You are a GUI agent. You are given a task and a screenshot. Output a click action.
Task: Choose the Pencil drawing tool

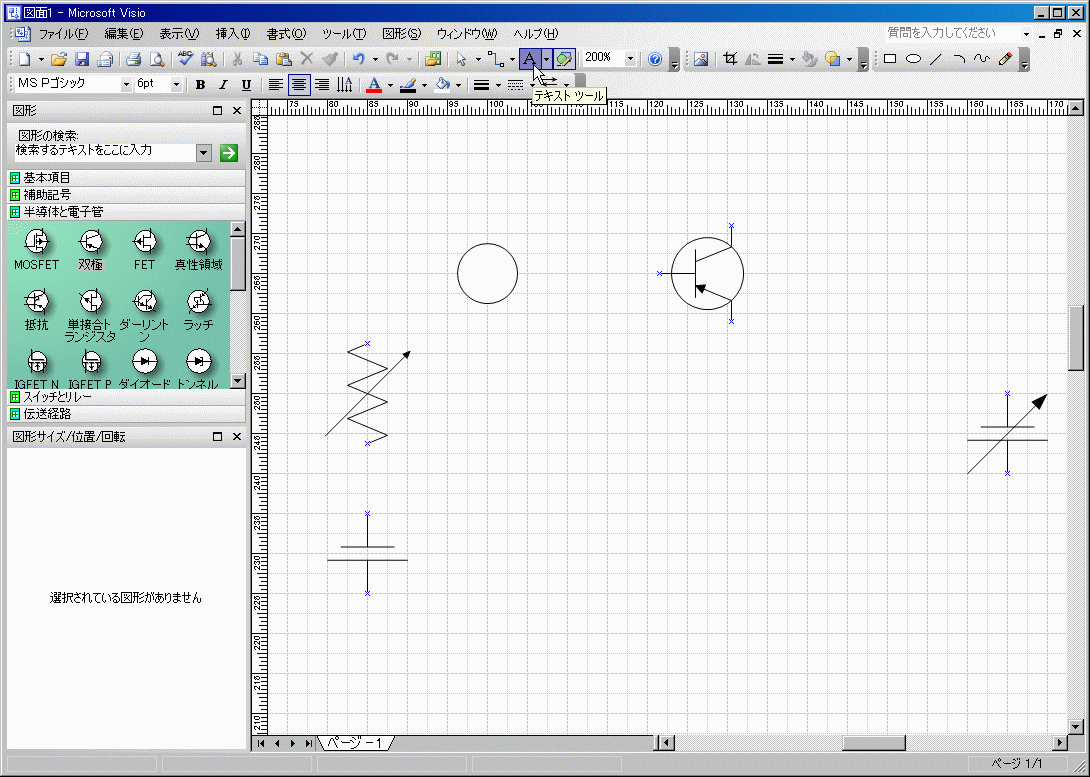coord(1005,59)
